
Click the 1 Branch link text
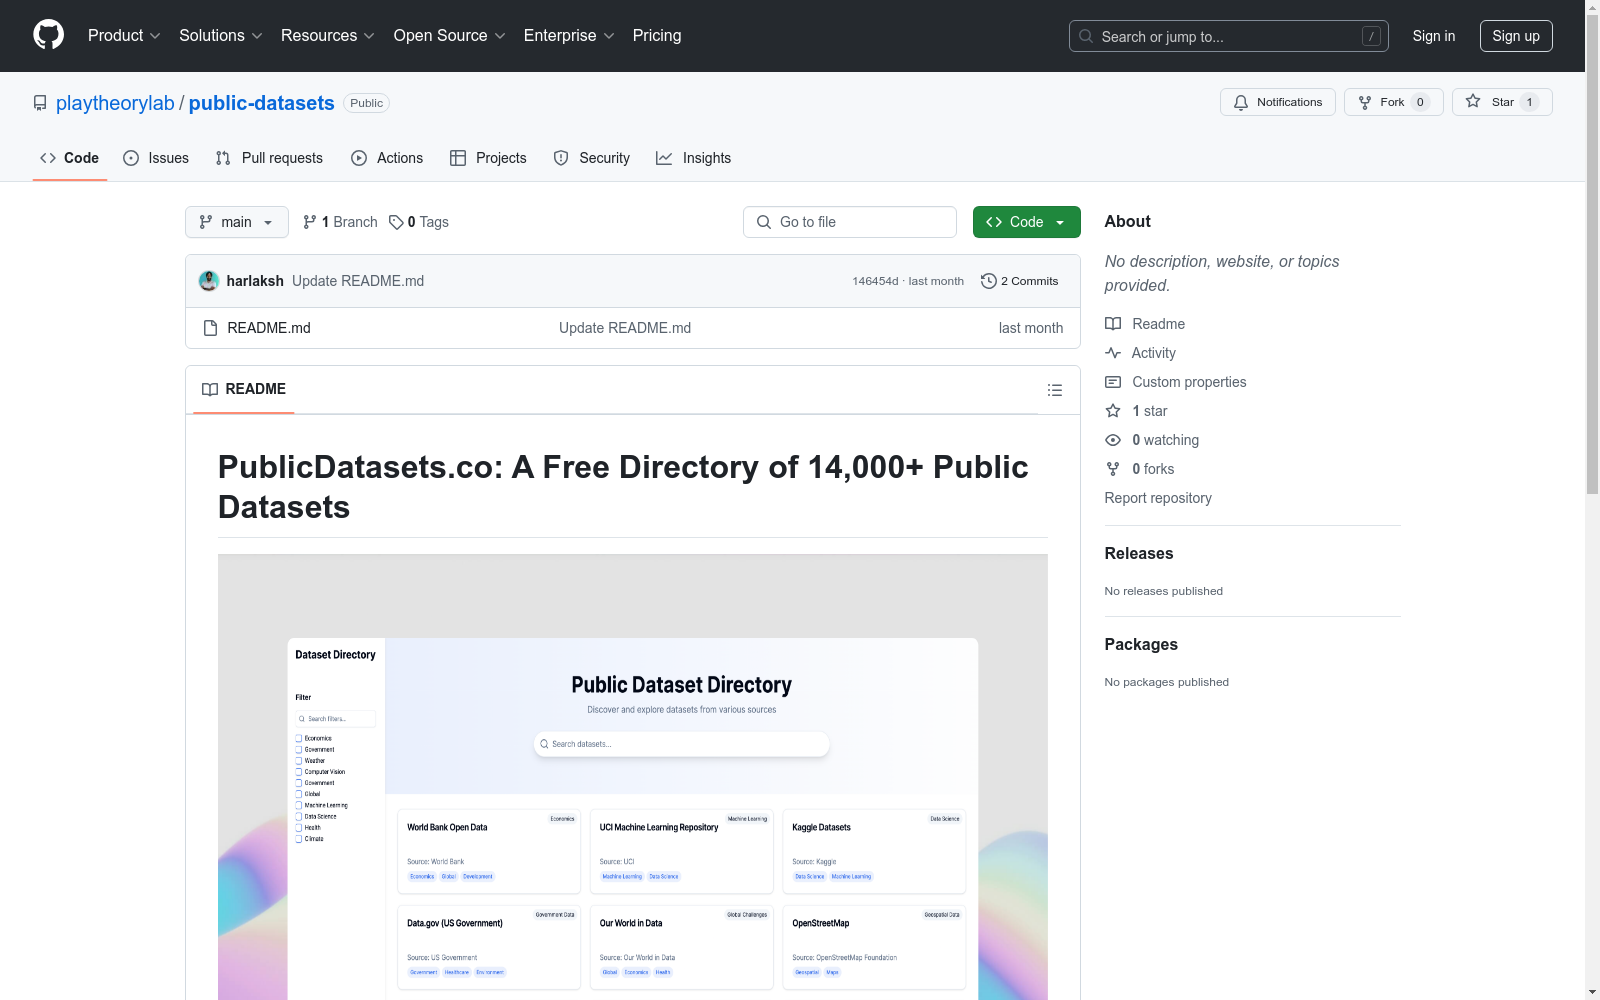350,222
